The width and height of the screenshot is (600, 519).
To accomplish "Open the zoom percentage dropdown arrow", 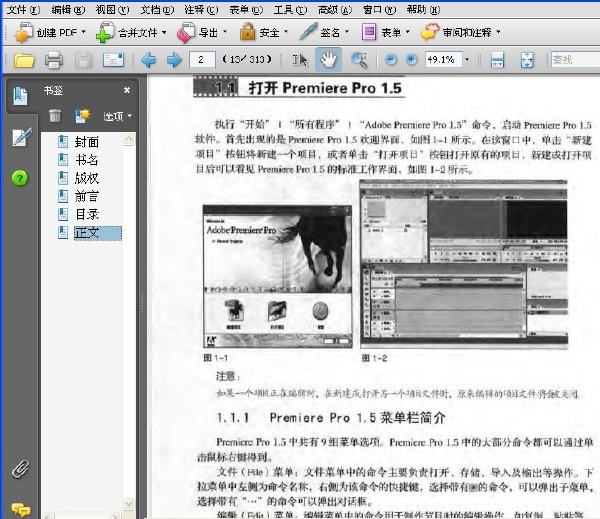I will point(467,60).
